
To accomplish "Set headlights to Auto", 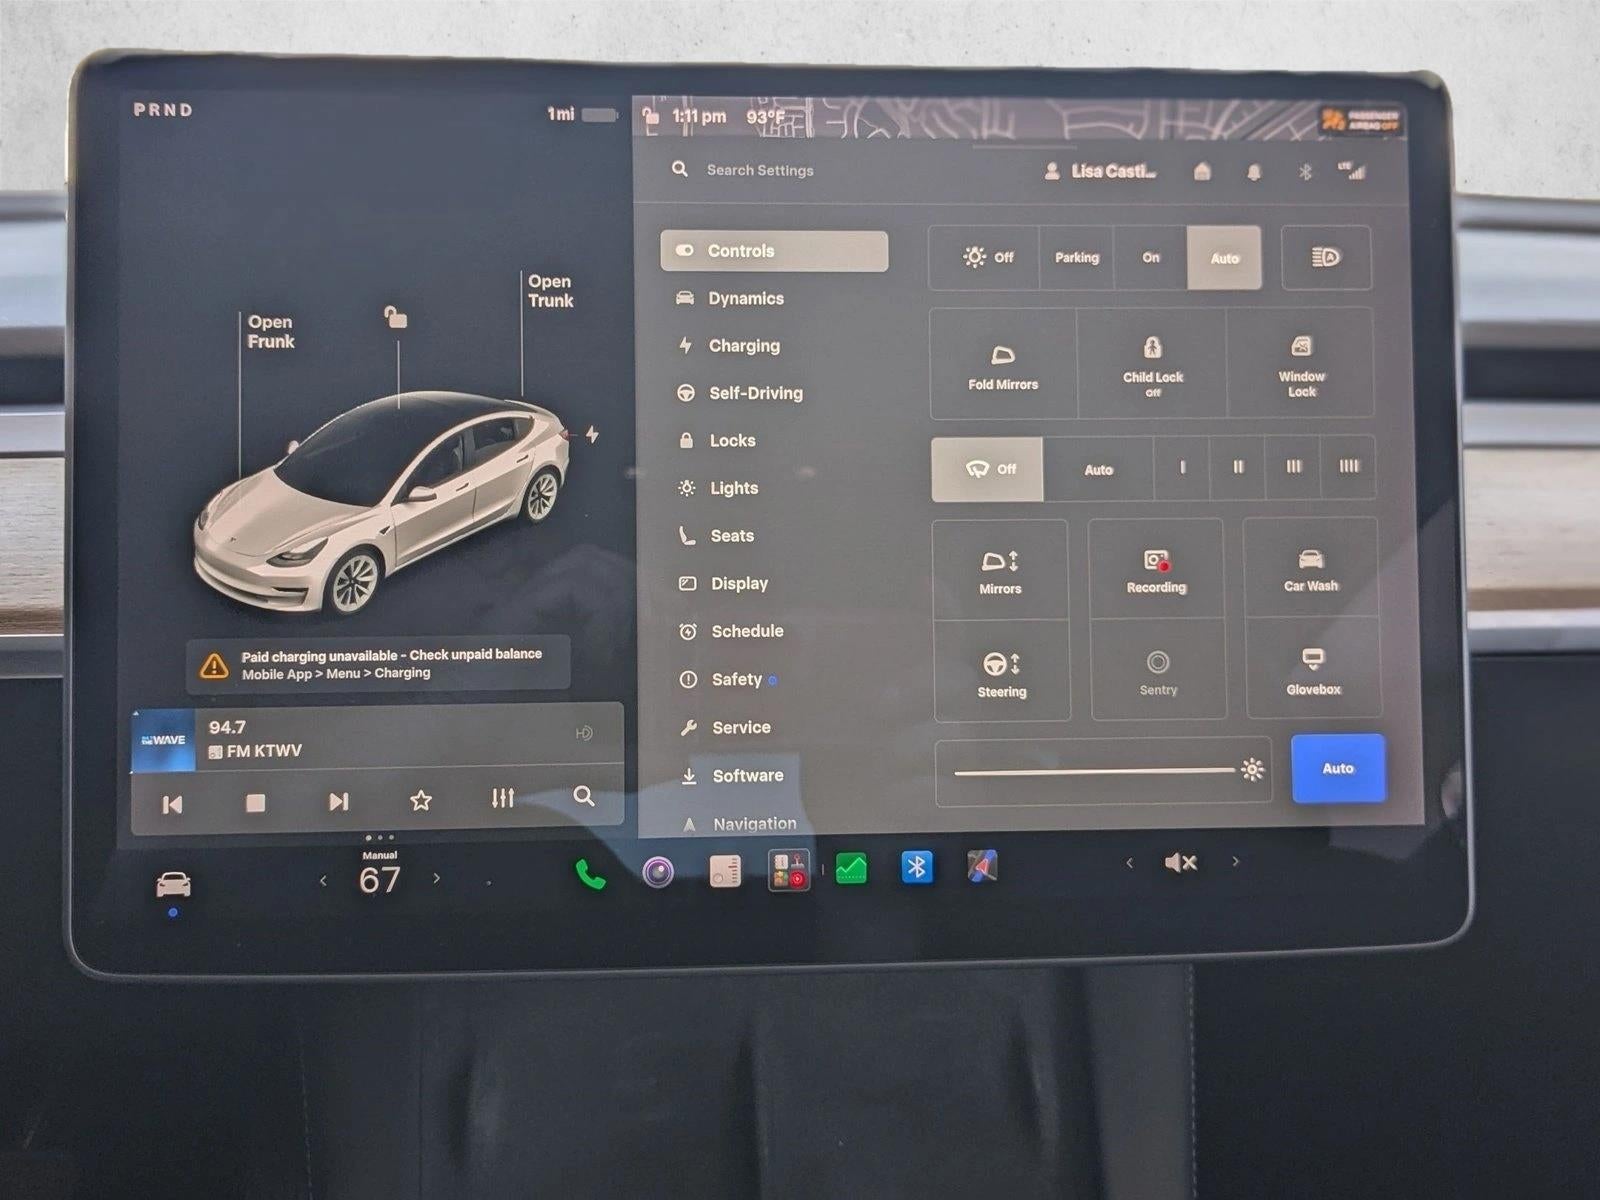I will [1225, 257].
